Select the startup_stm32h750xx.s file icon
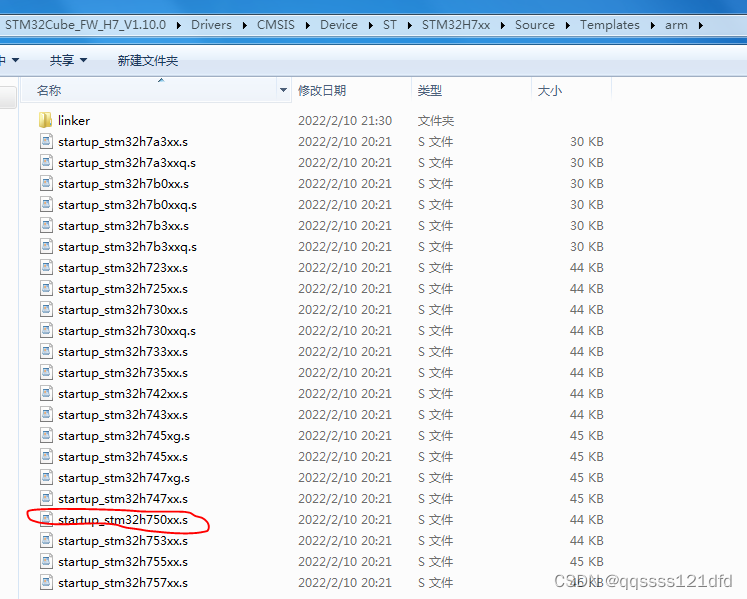Viewport: 747px width, 599px height. point(46,518)
